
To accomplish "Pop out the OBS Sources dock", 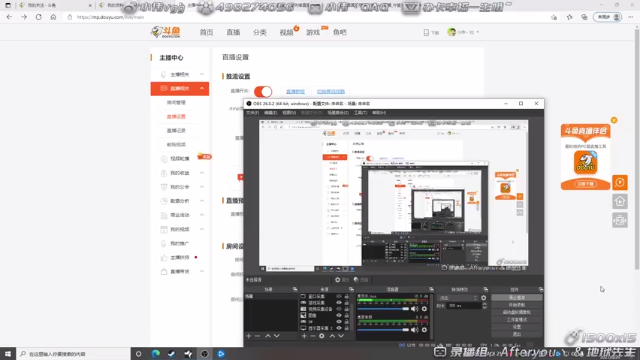I will 351,289.
